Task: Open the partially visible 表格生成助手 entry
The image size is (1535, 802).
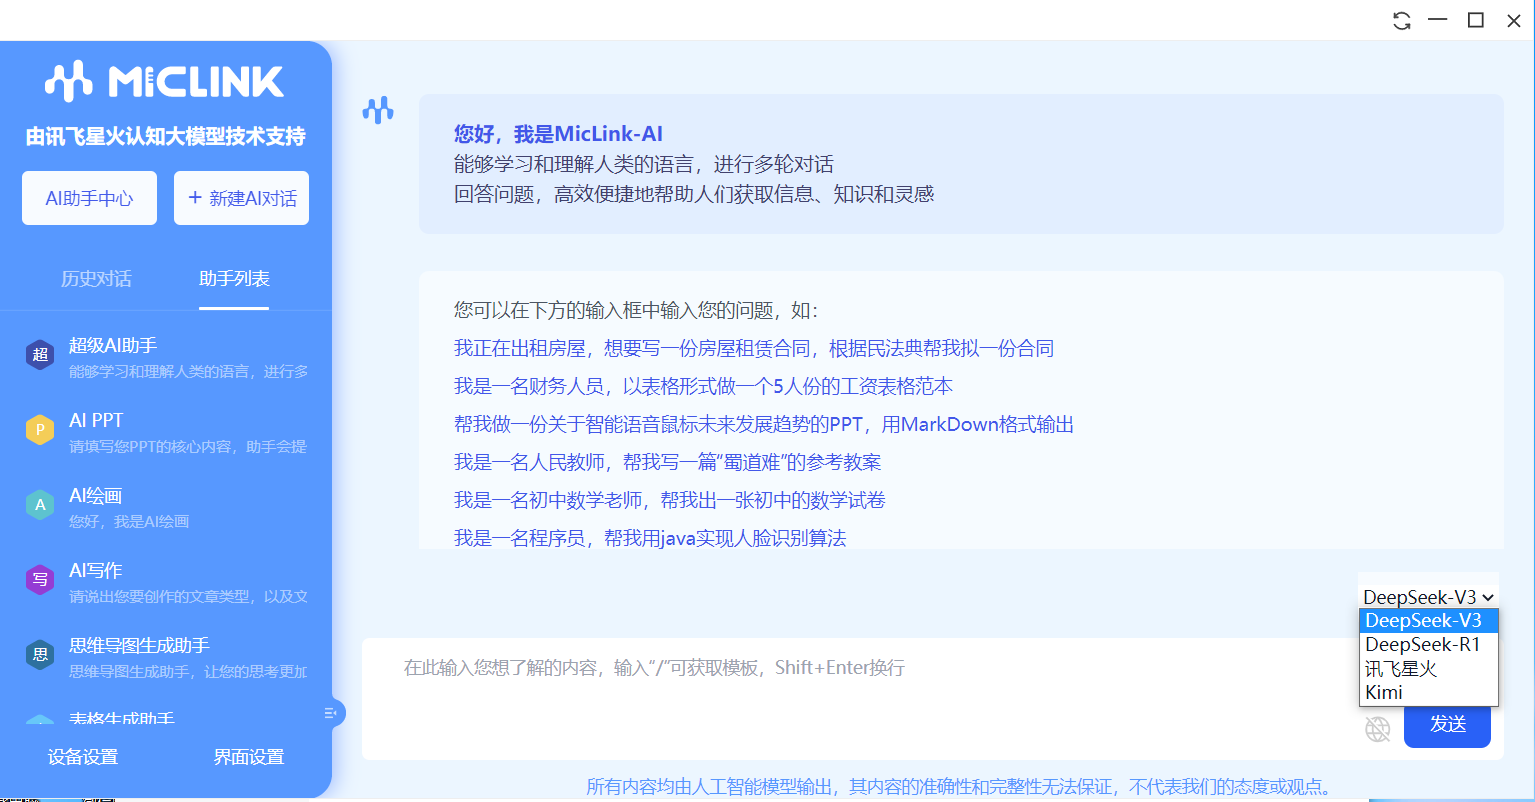Action: tap(166, 718)
